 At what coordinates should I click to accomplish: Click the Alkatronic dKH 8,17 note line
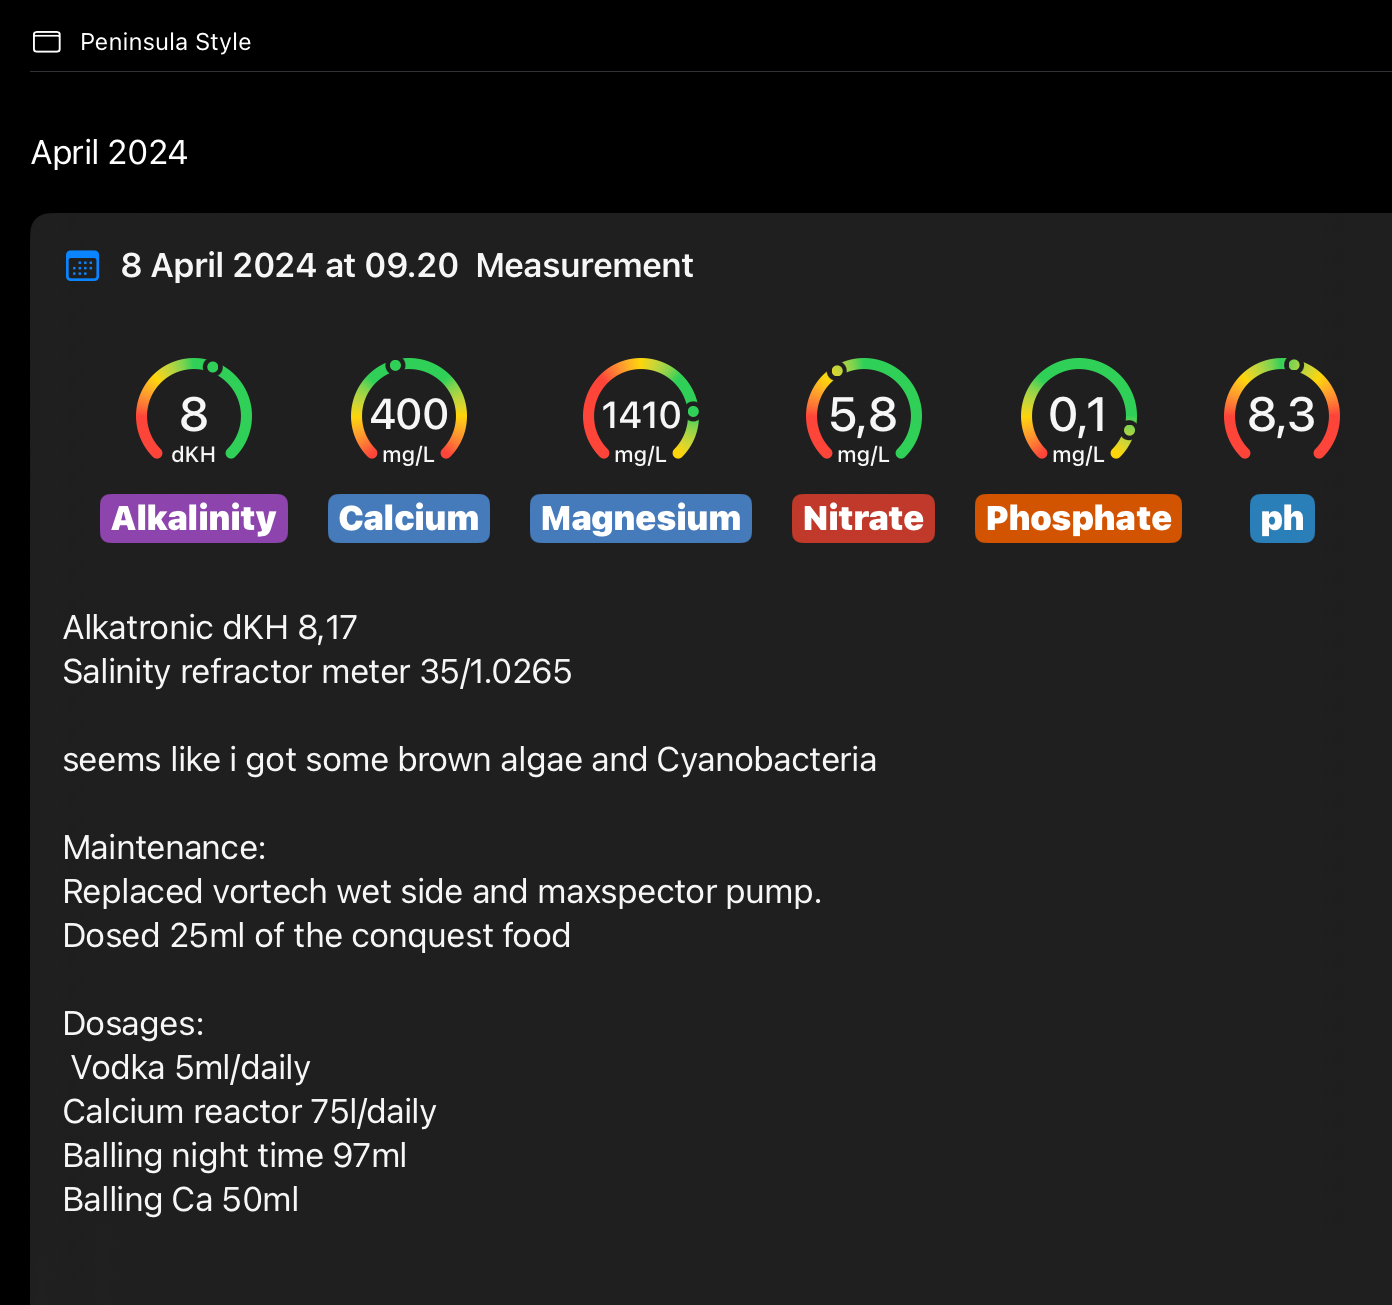(x=210, y=628)
